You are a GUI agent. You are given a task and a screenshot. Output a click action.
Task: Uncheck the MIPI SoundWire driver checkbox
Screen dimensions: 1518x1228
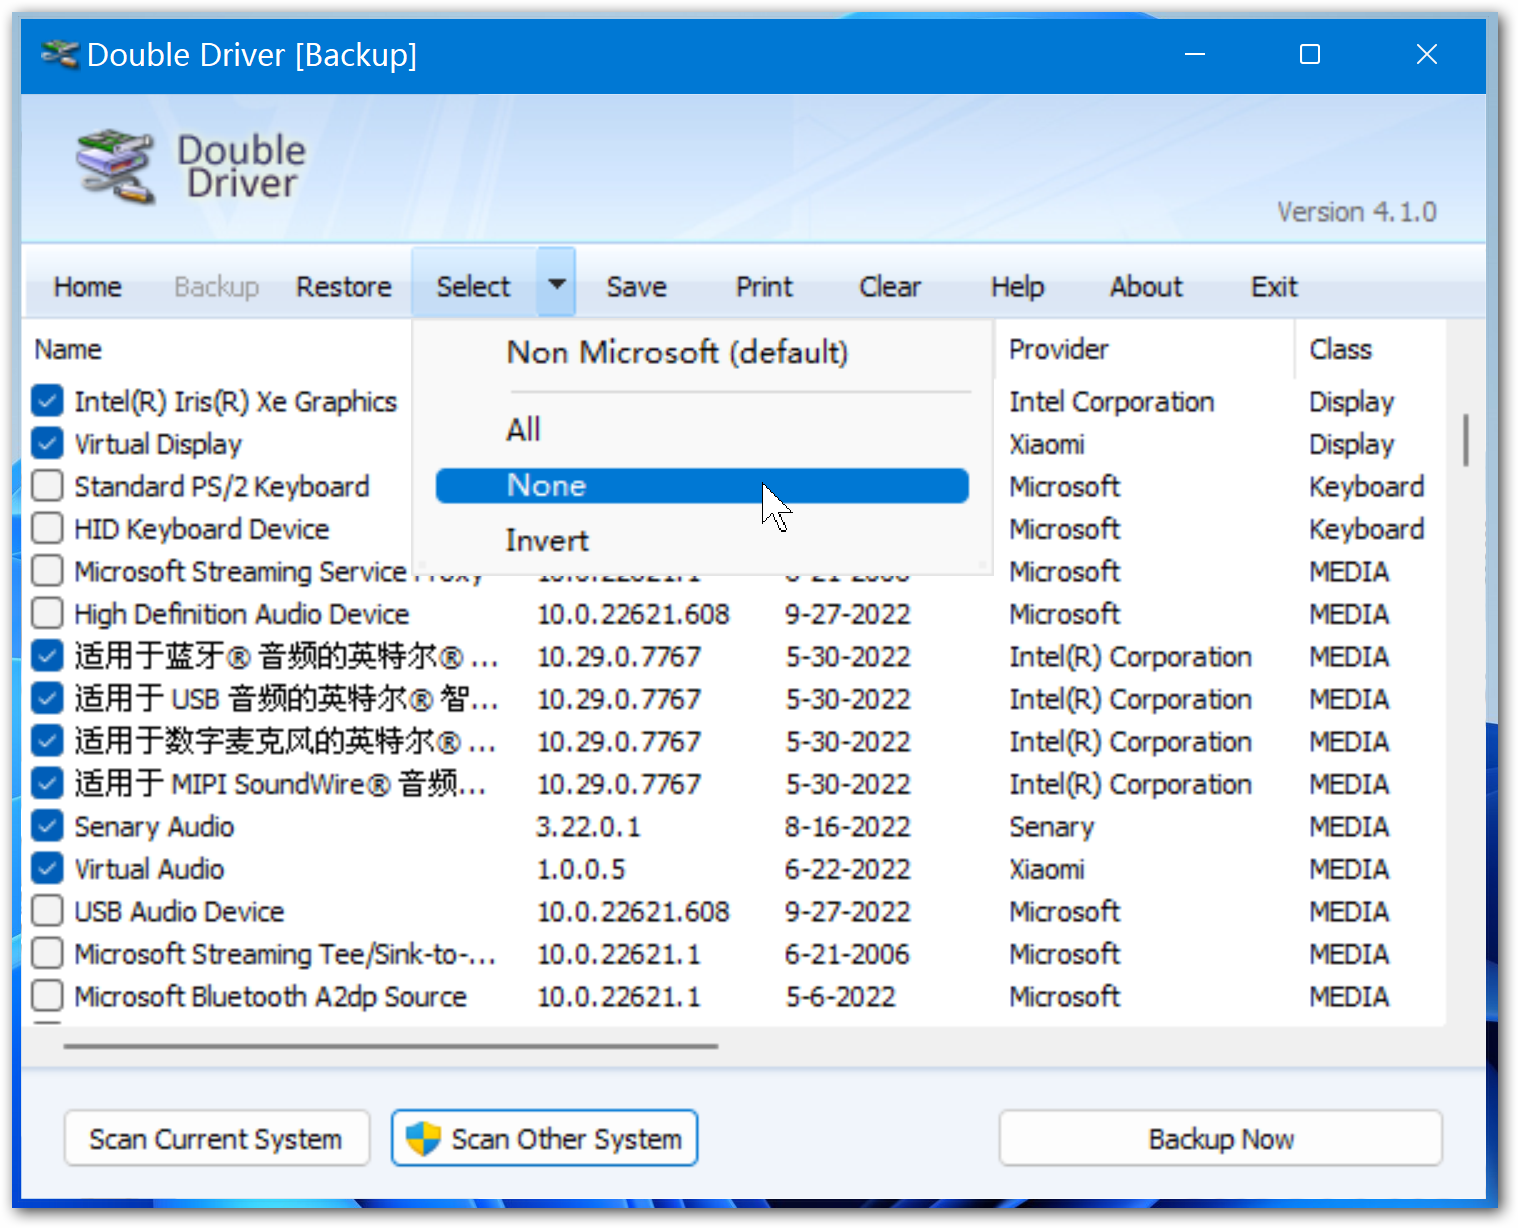47,783
